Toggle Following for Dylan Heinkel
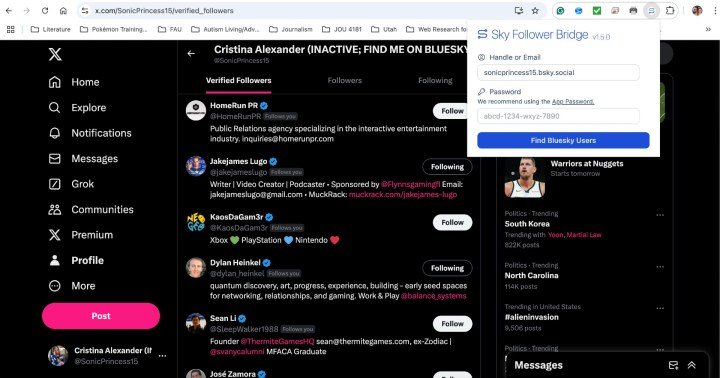Screen dimensions: 720x378 pos(447,268)
